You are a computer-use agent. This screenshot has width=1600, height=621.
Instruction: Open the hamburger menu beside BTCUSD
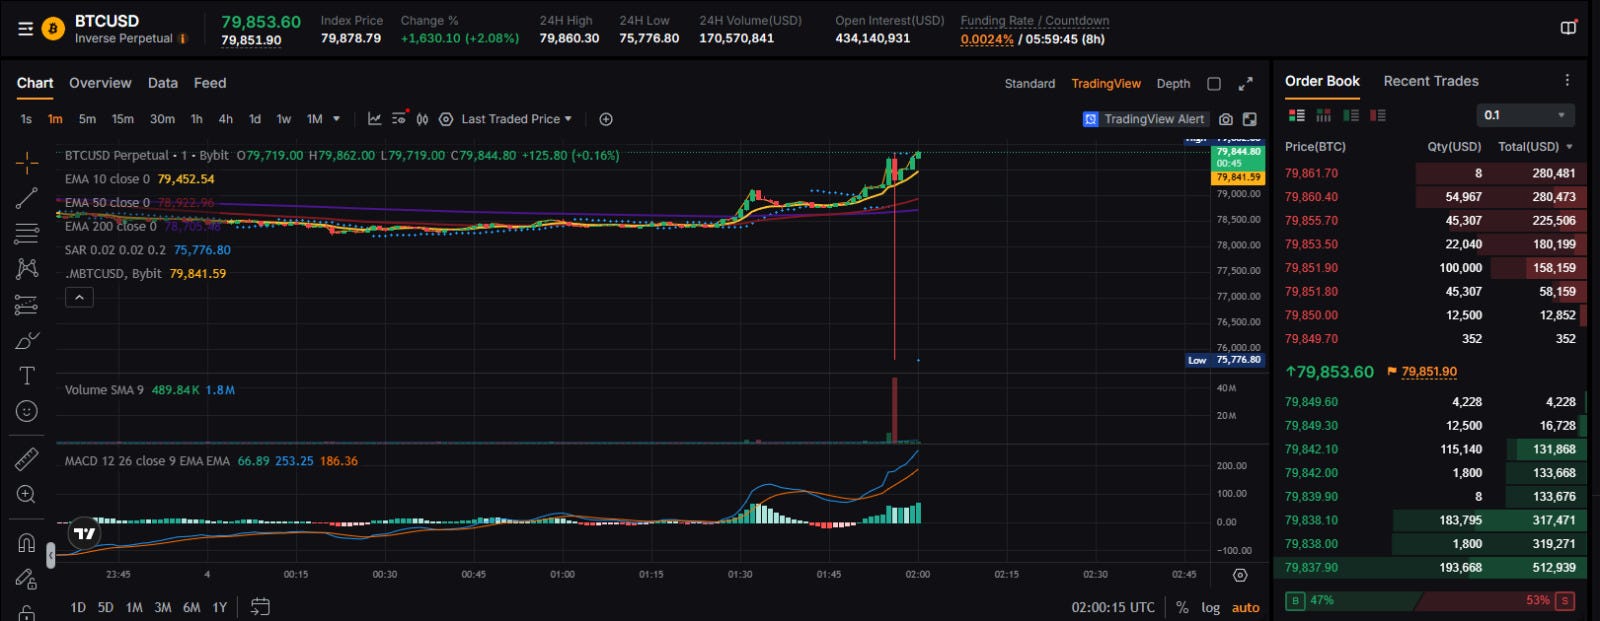(26, 29)
